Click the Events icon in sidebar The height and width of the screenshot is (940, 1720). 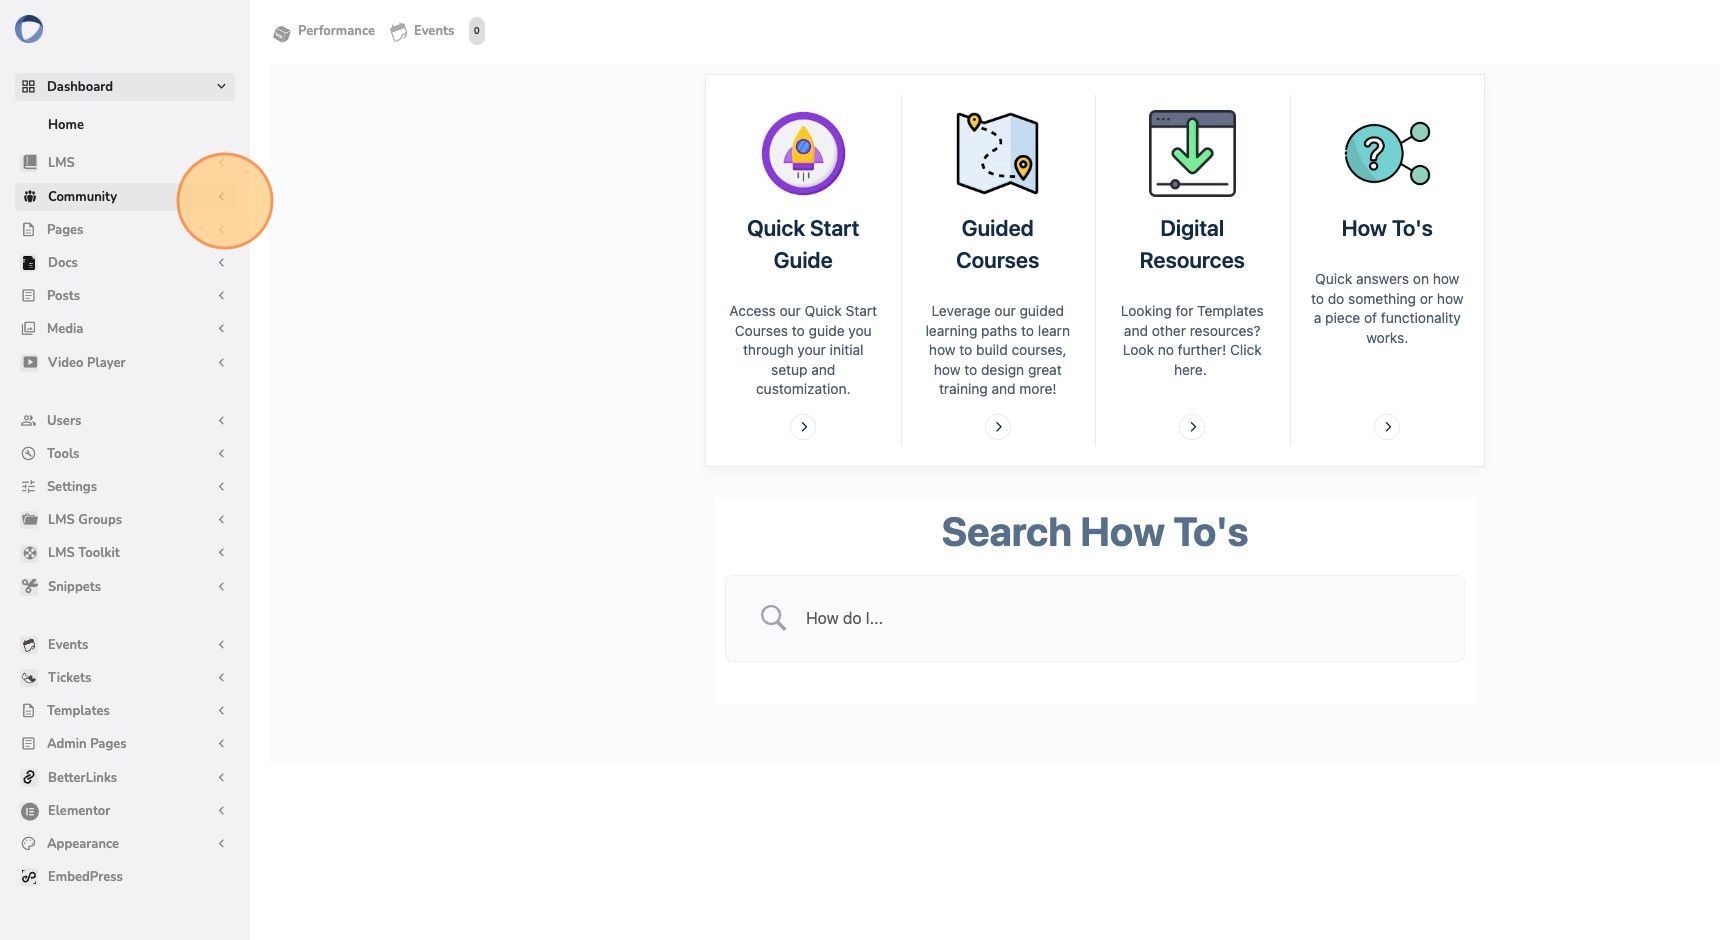tap(30, 645)
